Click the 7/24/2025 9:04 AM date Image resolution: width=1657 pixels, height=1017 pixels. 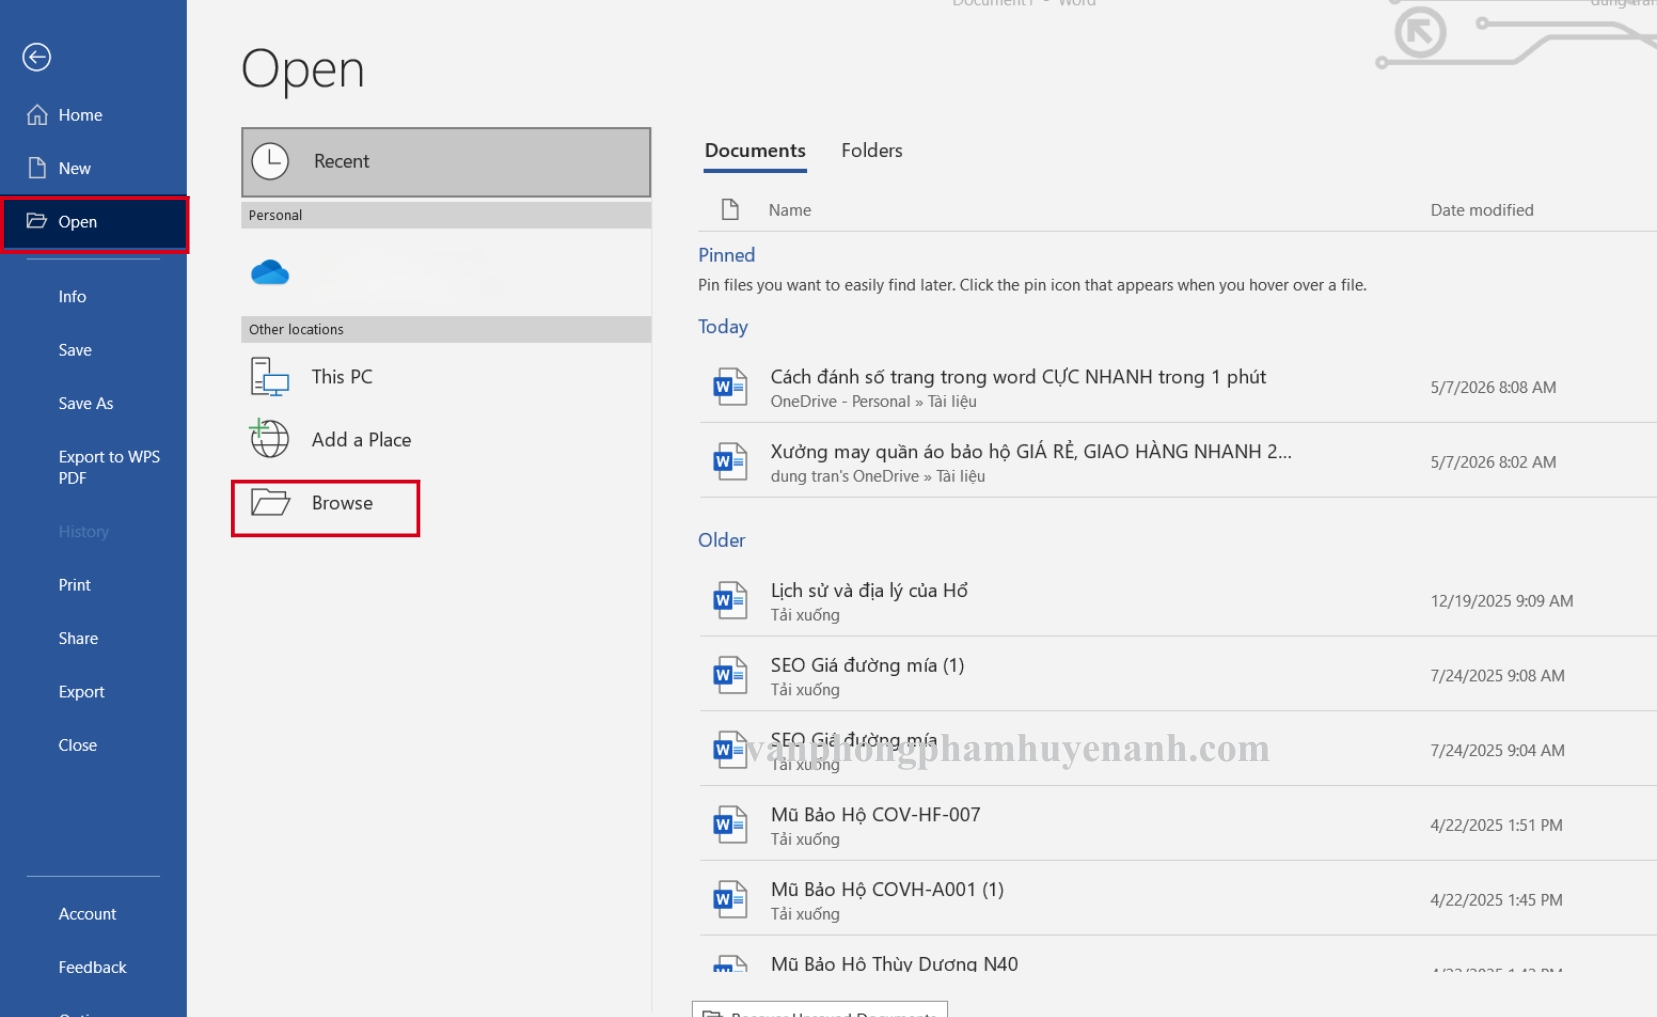tap(1497, 751)
